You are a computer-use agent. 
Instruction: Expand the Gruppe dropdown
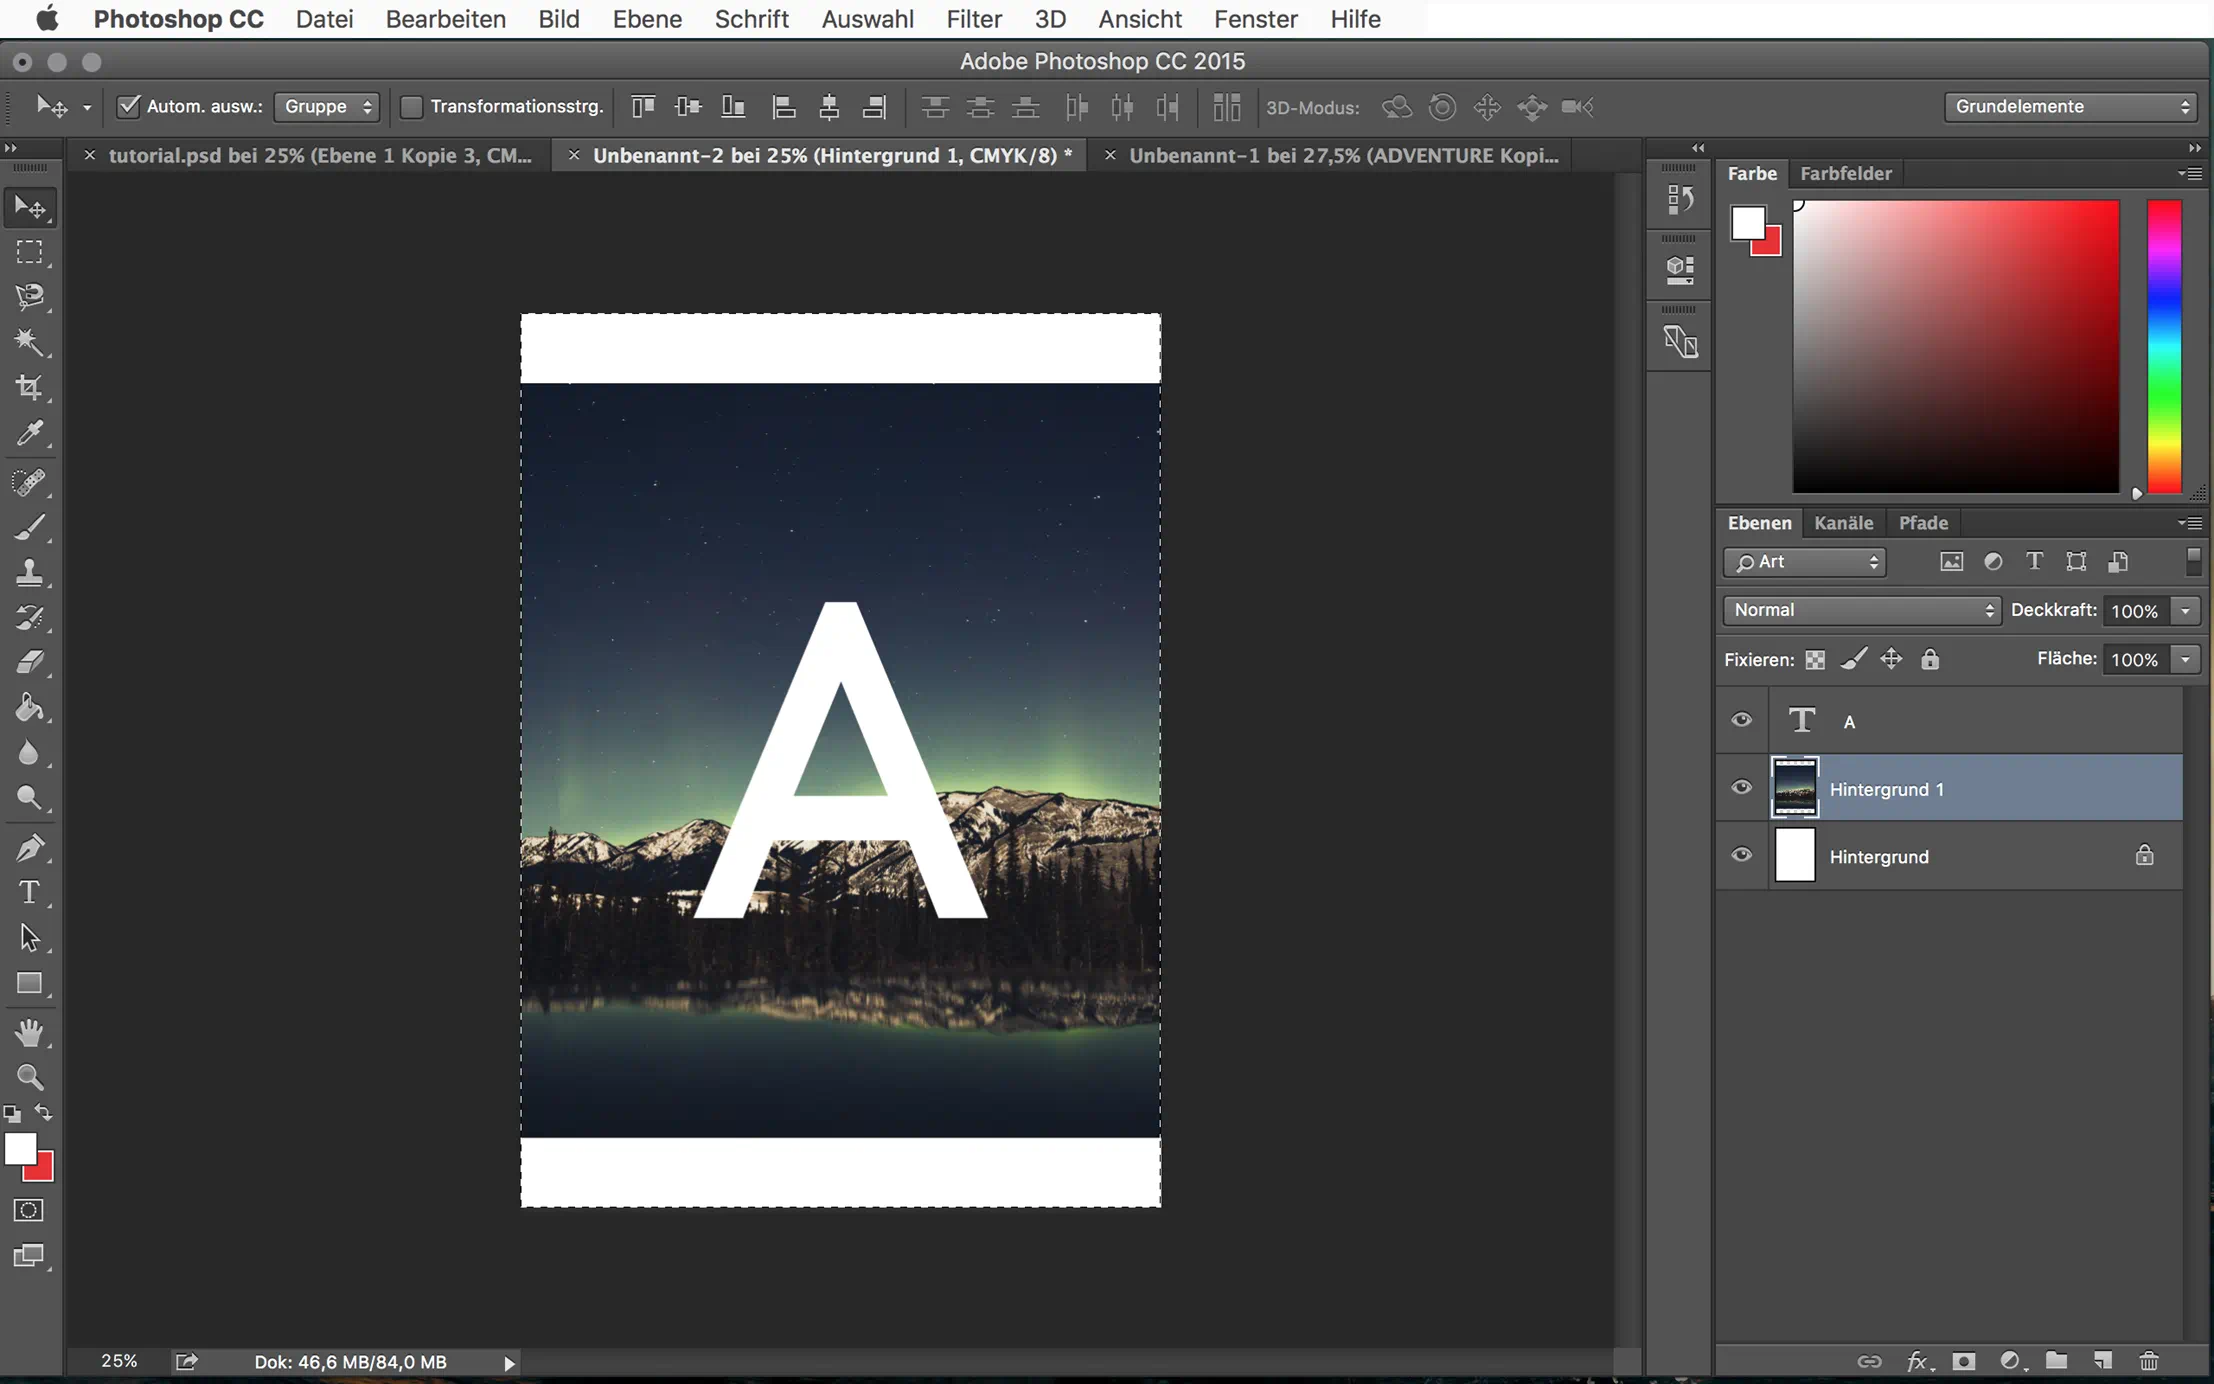pos(327,106)
